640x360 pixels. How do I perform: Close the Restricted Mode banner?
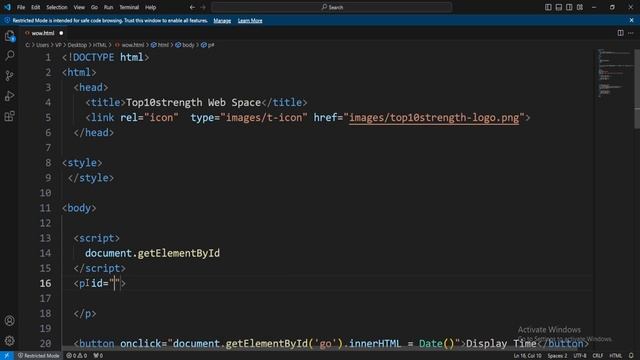point(631,20)
